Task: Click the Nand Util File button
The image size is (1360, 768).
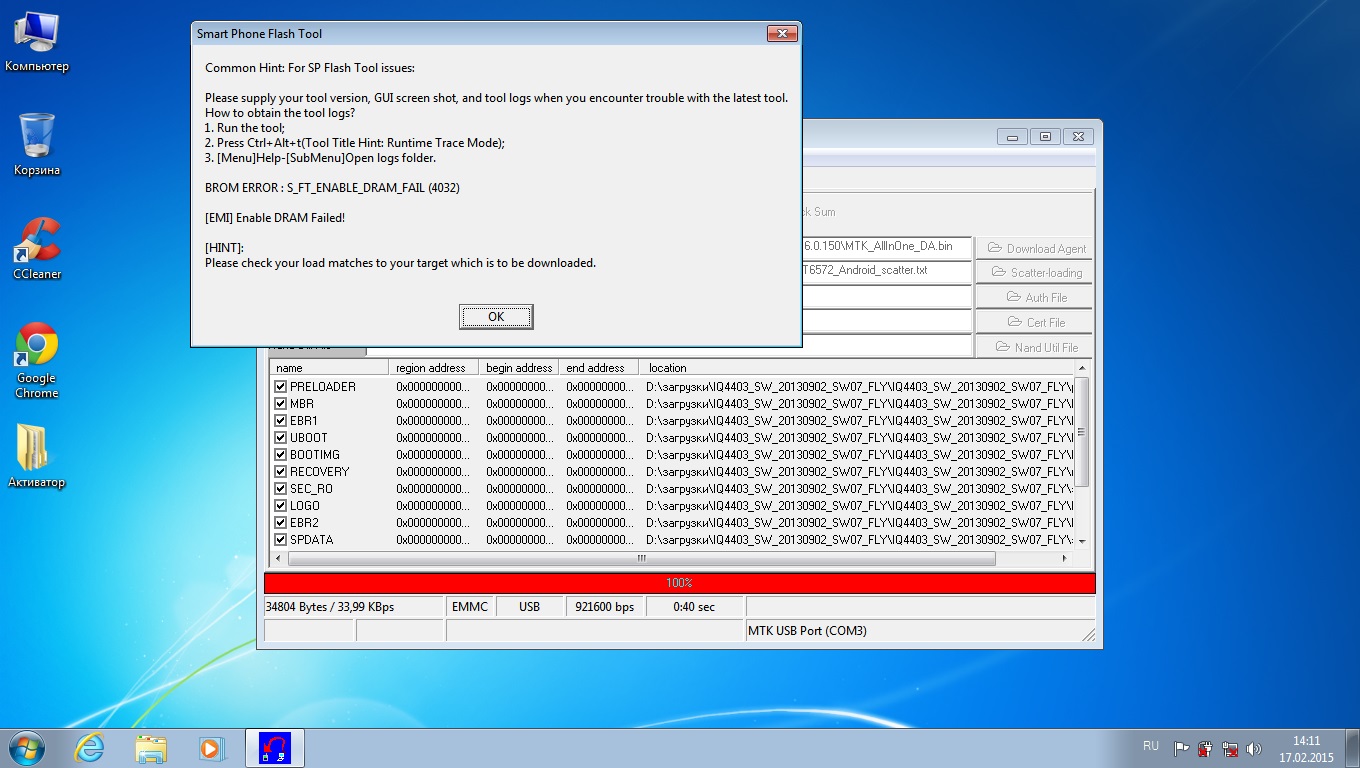Action: (1034, 347)
